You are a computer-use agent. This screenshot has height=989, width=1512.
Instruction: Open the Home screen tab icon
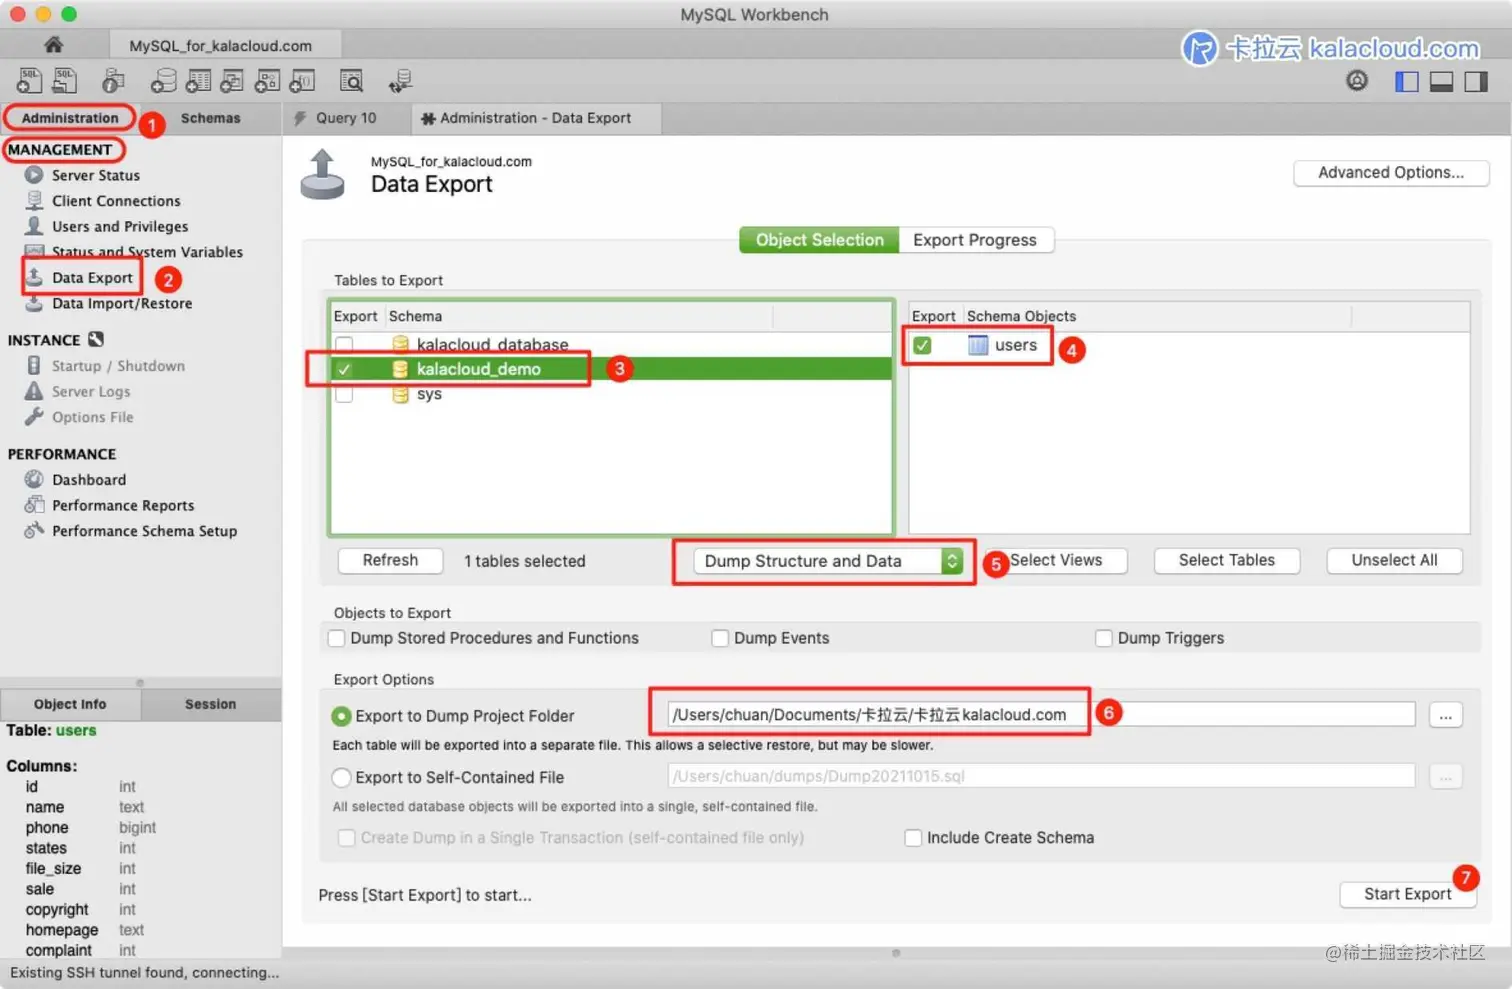[54, 45]
